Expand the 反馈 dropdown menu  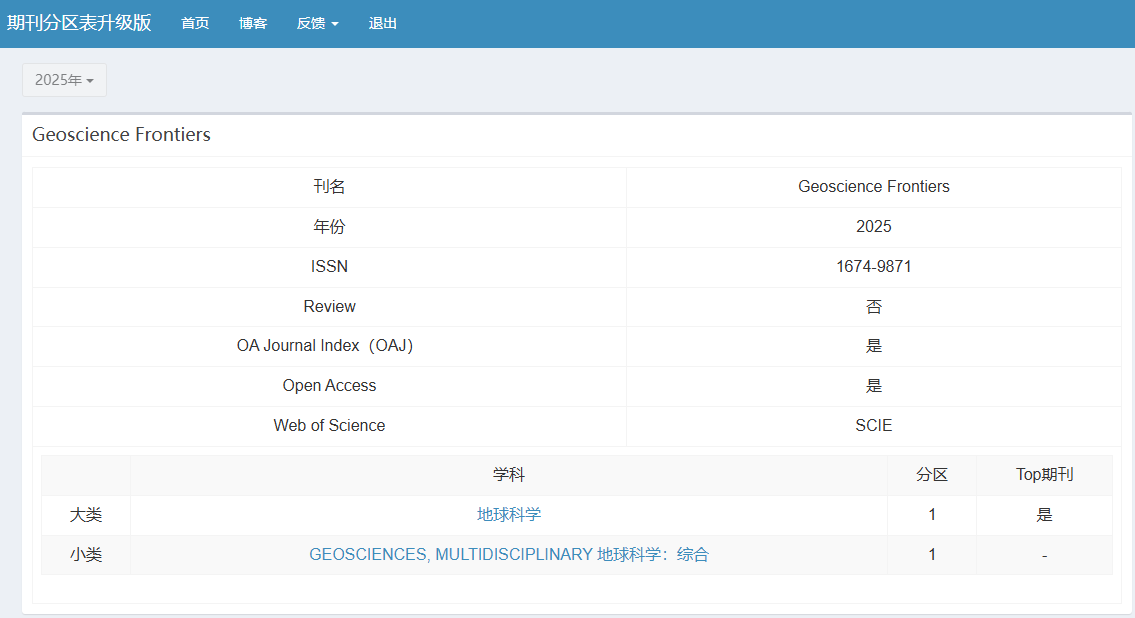point(317,23)
